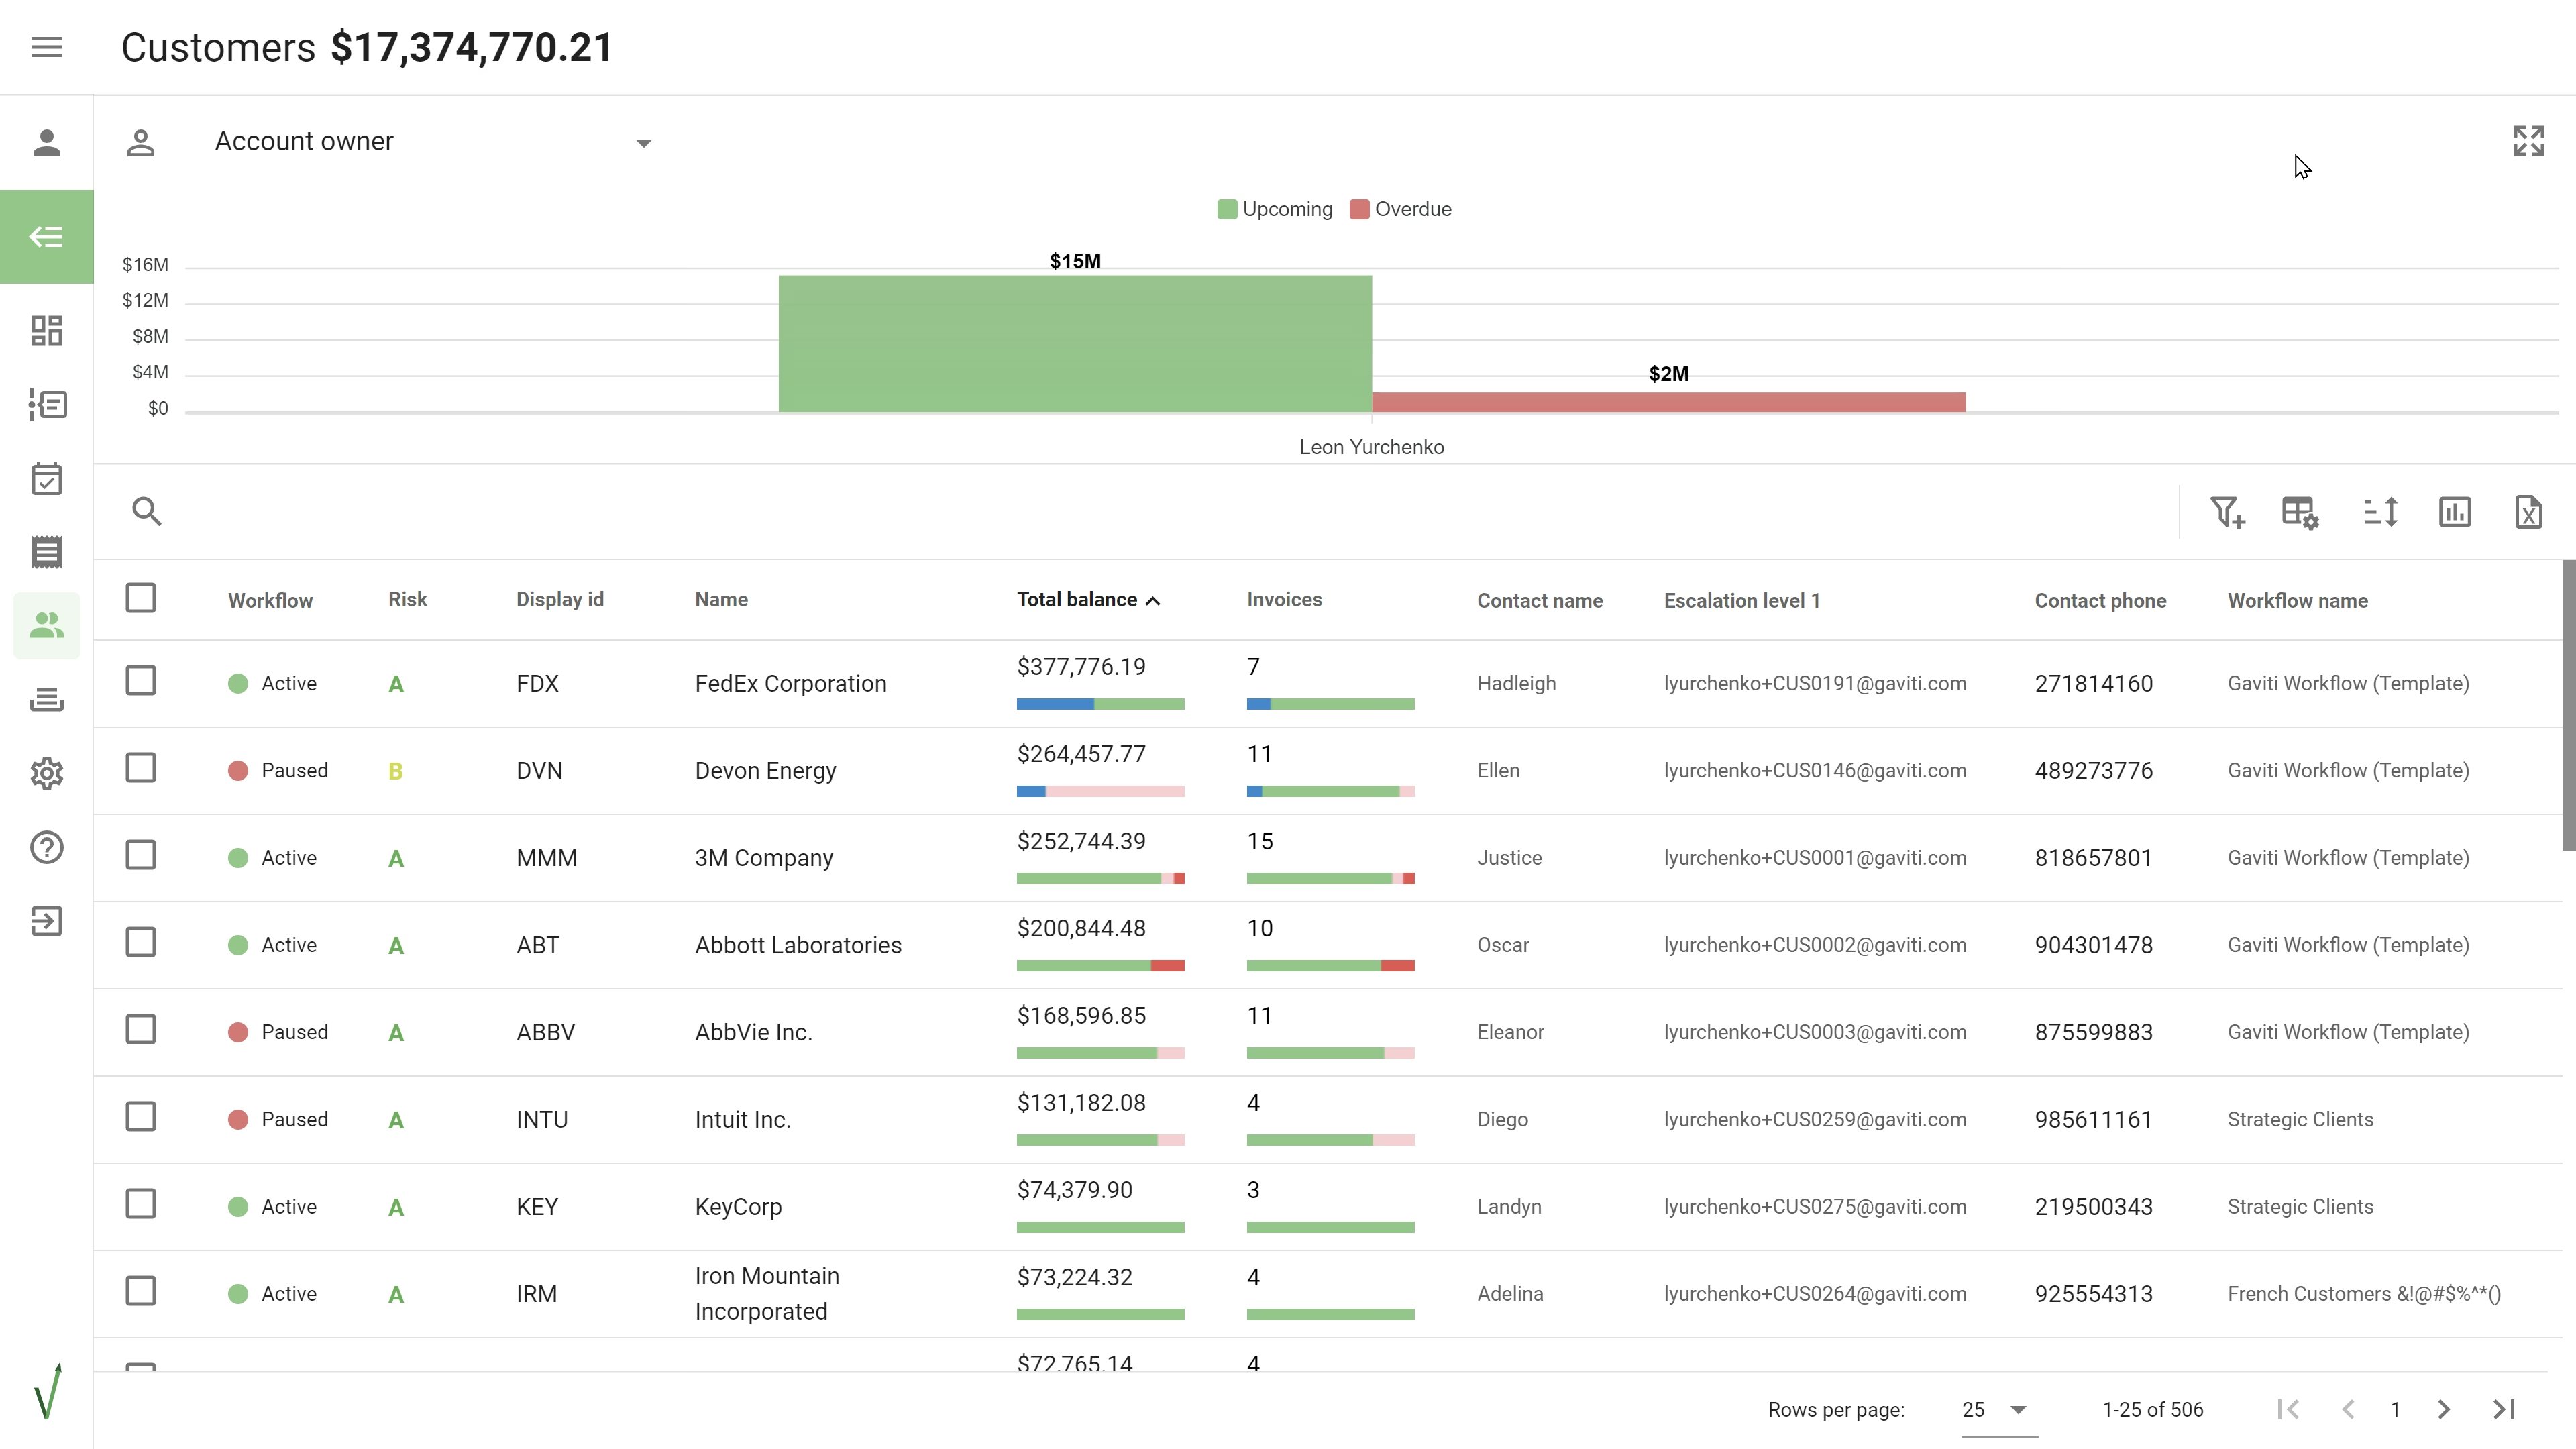Collapse the Total balance sort chevron
This screenshot has height=1449, width=2576.
[1155, 600]
